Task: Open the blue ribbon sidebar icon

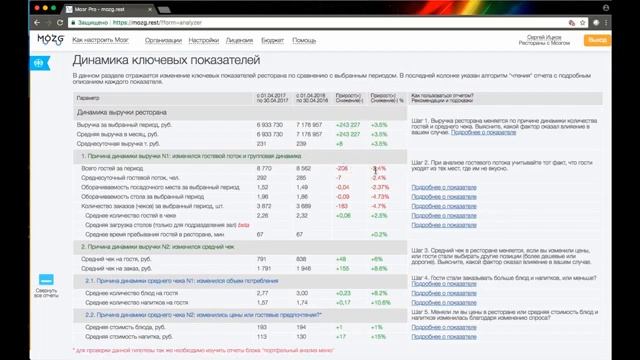Action: pyautogui.click(x=40, y=63)
